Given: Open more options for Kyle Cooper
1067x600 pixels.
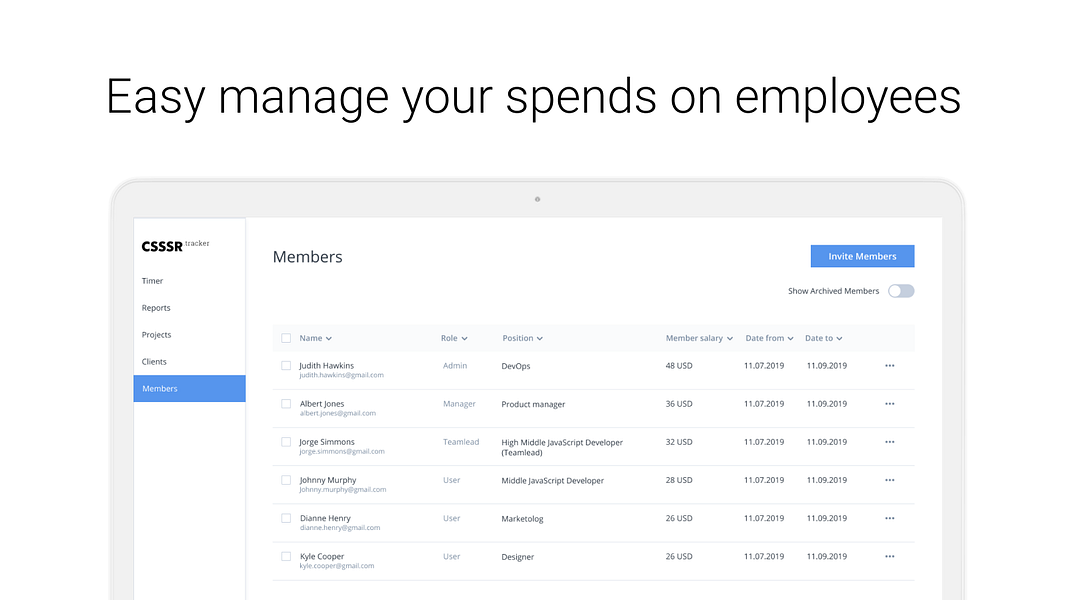Looking at the screenshot, I should [x=889, y=556].
